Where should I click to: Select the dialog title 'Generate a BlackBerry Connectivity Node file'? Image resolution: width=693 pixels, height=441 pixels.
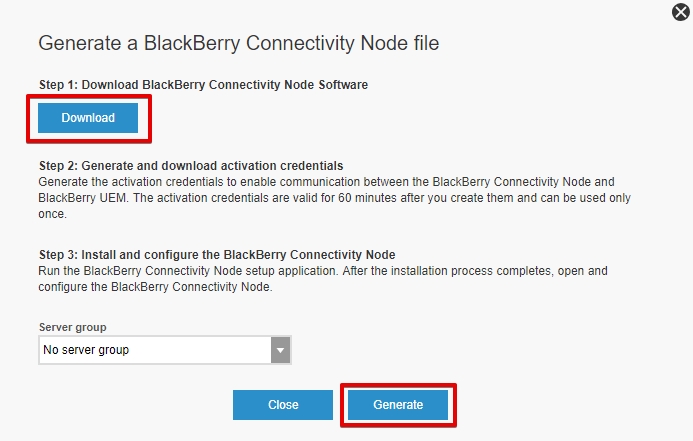pyautogui.click(x=238, y=43)
